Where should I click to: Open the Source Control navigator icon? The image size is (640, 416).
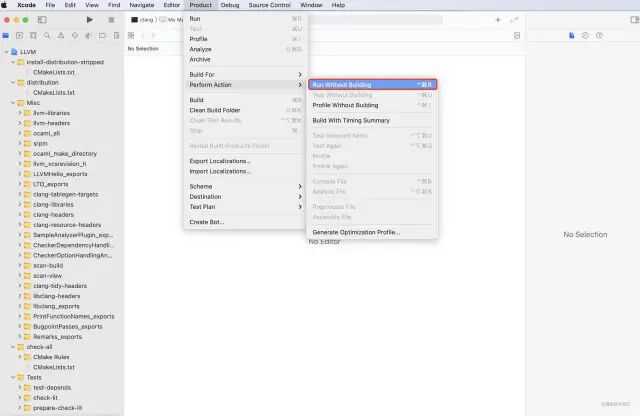point(20,36)
